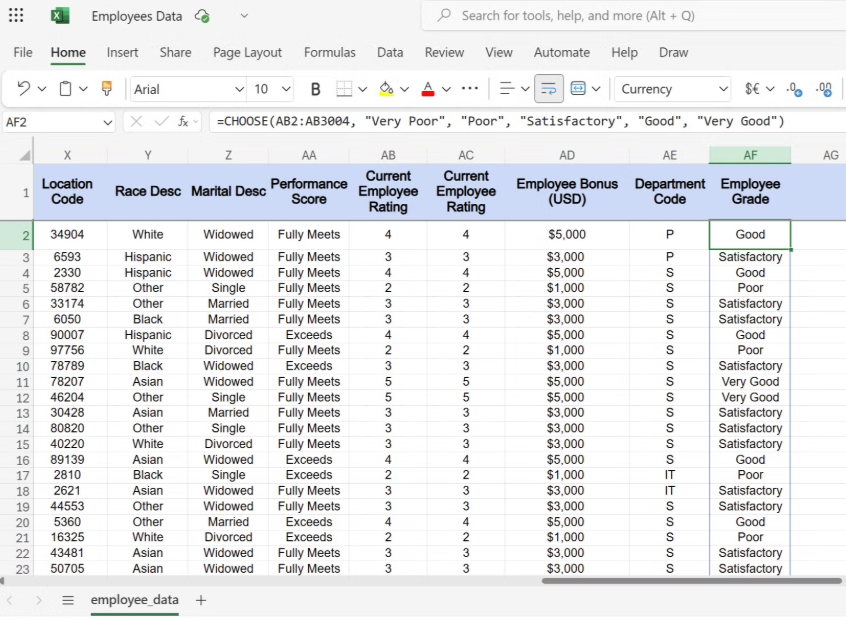Click the Employees Data file name
The width and height of the screenshot is (846, 620).
pos(137,16)
